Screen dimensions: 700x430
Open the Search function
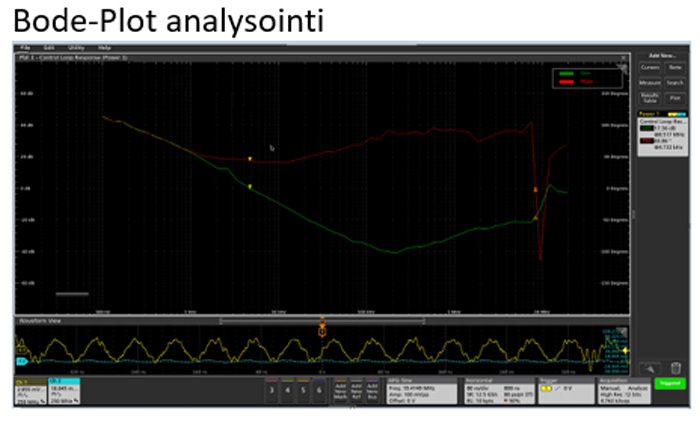point(675,82)
